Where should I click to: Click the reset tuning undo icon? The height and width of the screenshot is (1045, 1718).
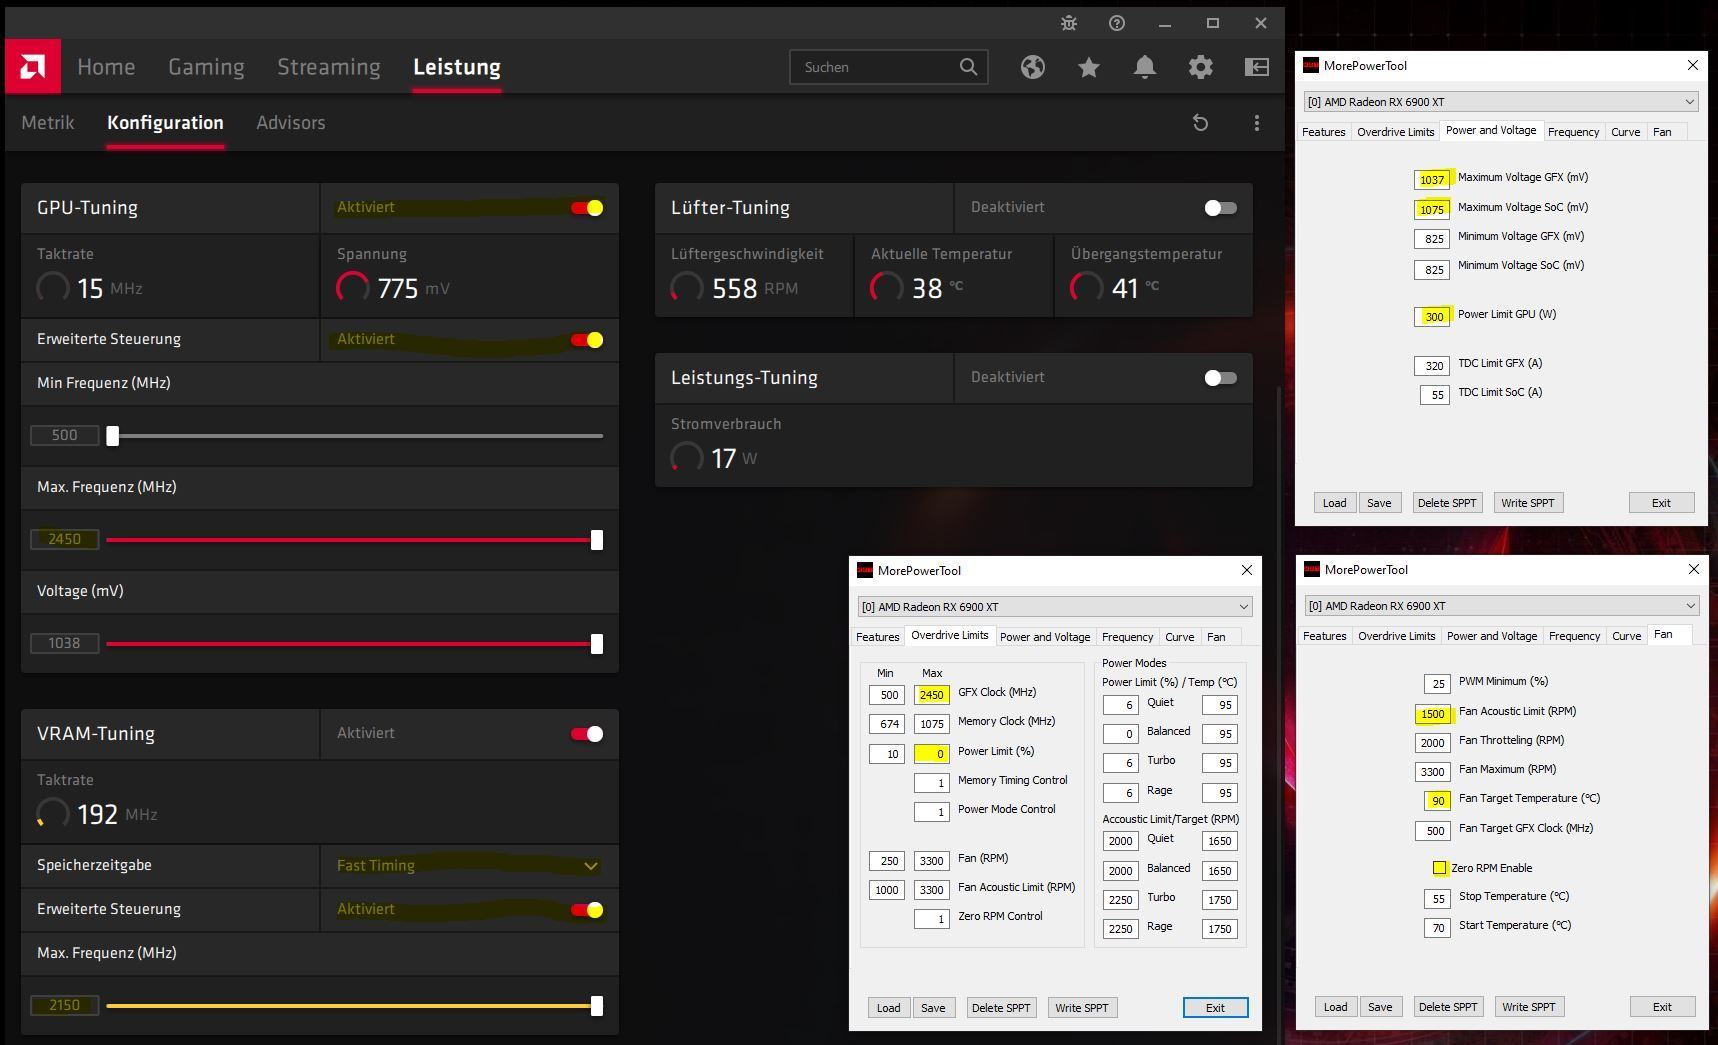1201,123
